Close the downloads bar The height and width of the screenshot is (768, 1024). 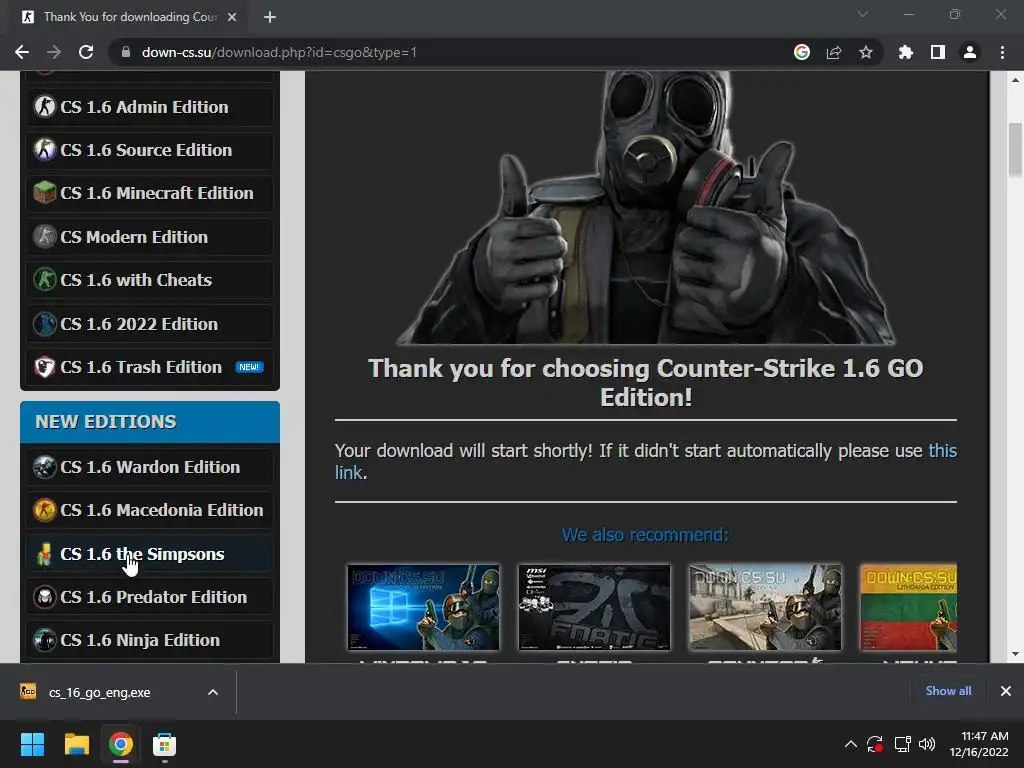[x=1006, y=691]
